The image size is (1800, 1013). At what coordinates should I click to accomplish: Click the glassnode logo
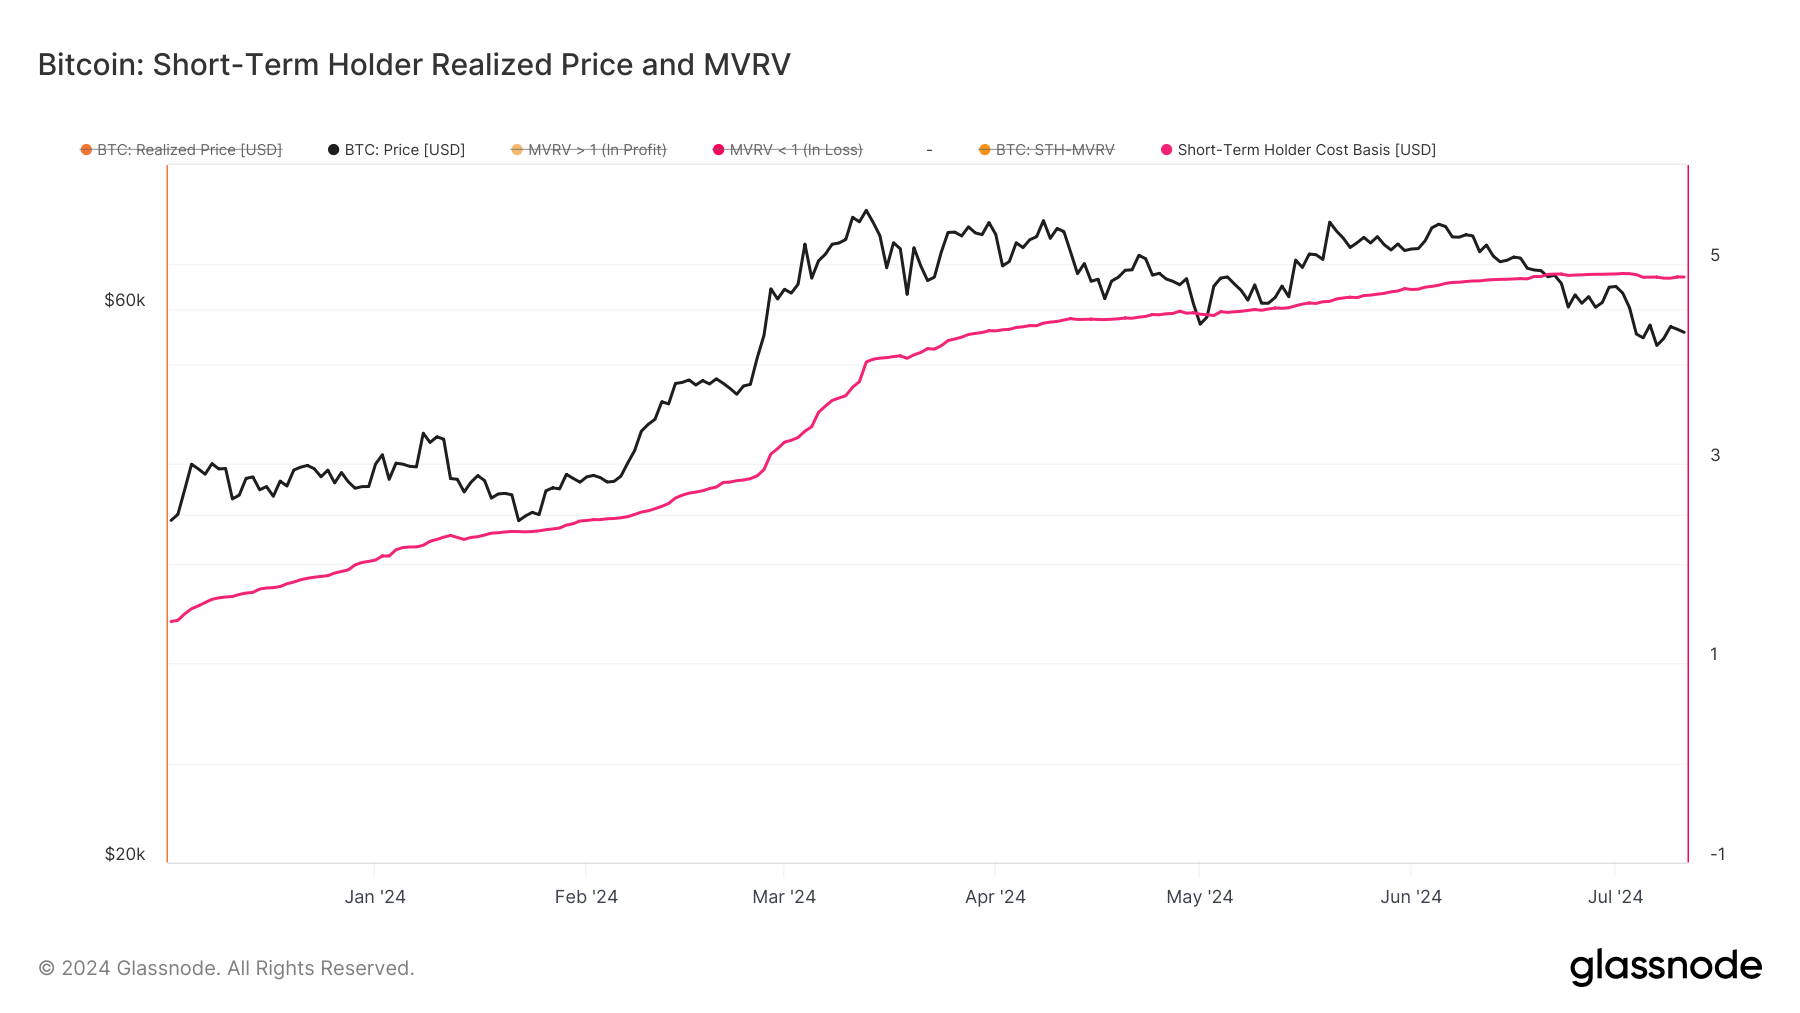point(1666,967)
